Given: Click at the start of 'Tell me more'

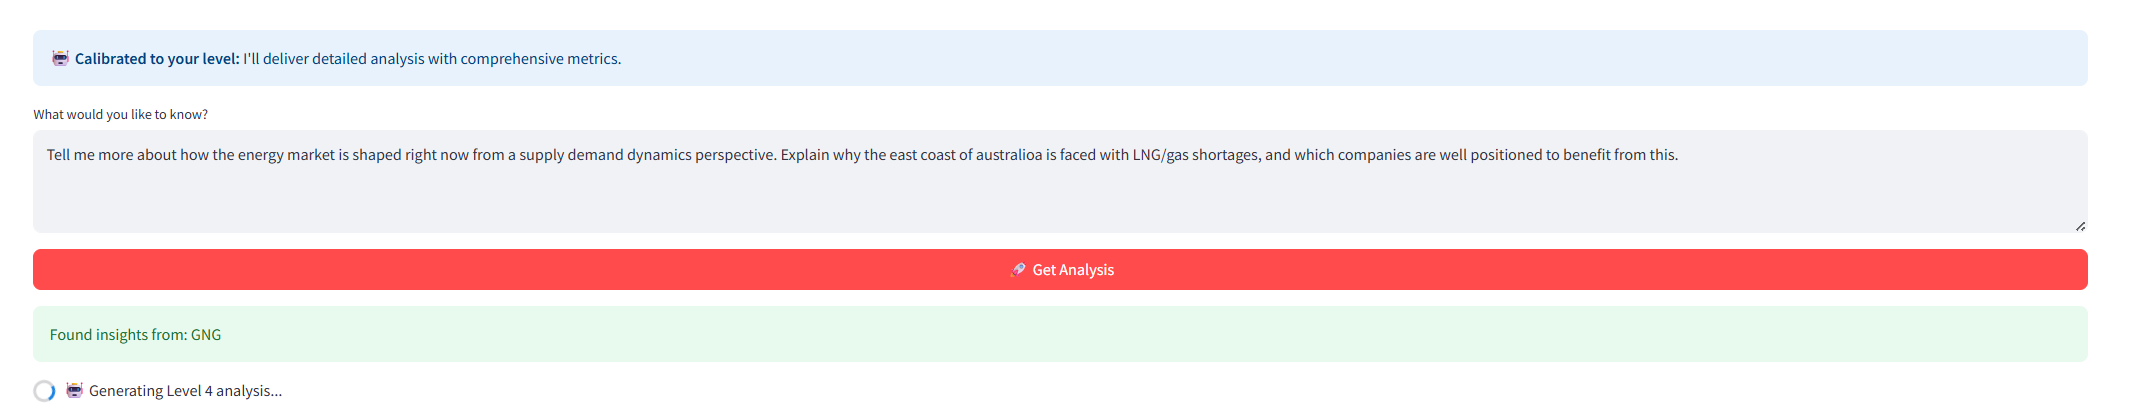Looking at the screenshot, I should click(x=48, y=155).
